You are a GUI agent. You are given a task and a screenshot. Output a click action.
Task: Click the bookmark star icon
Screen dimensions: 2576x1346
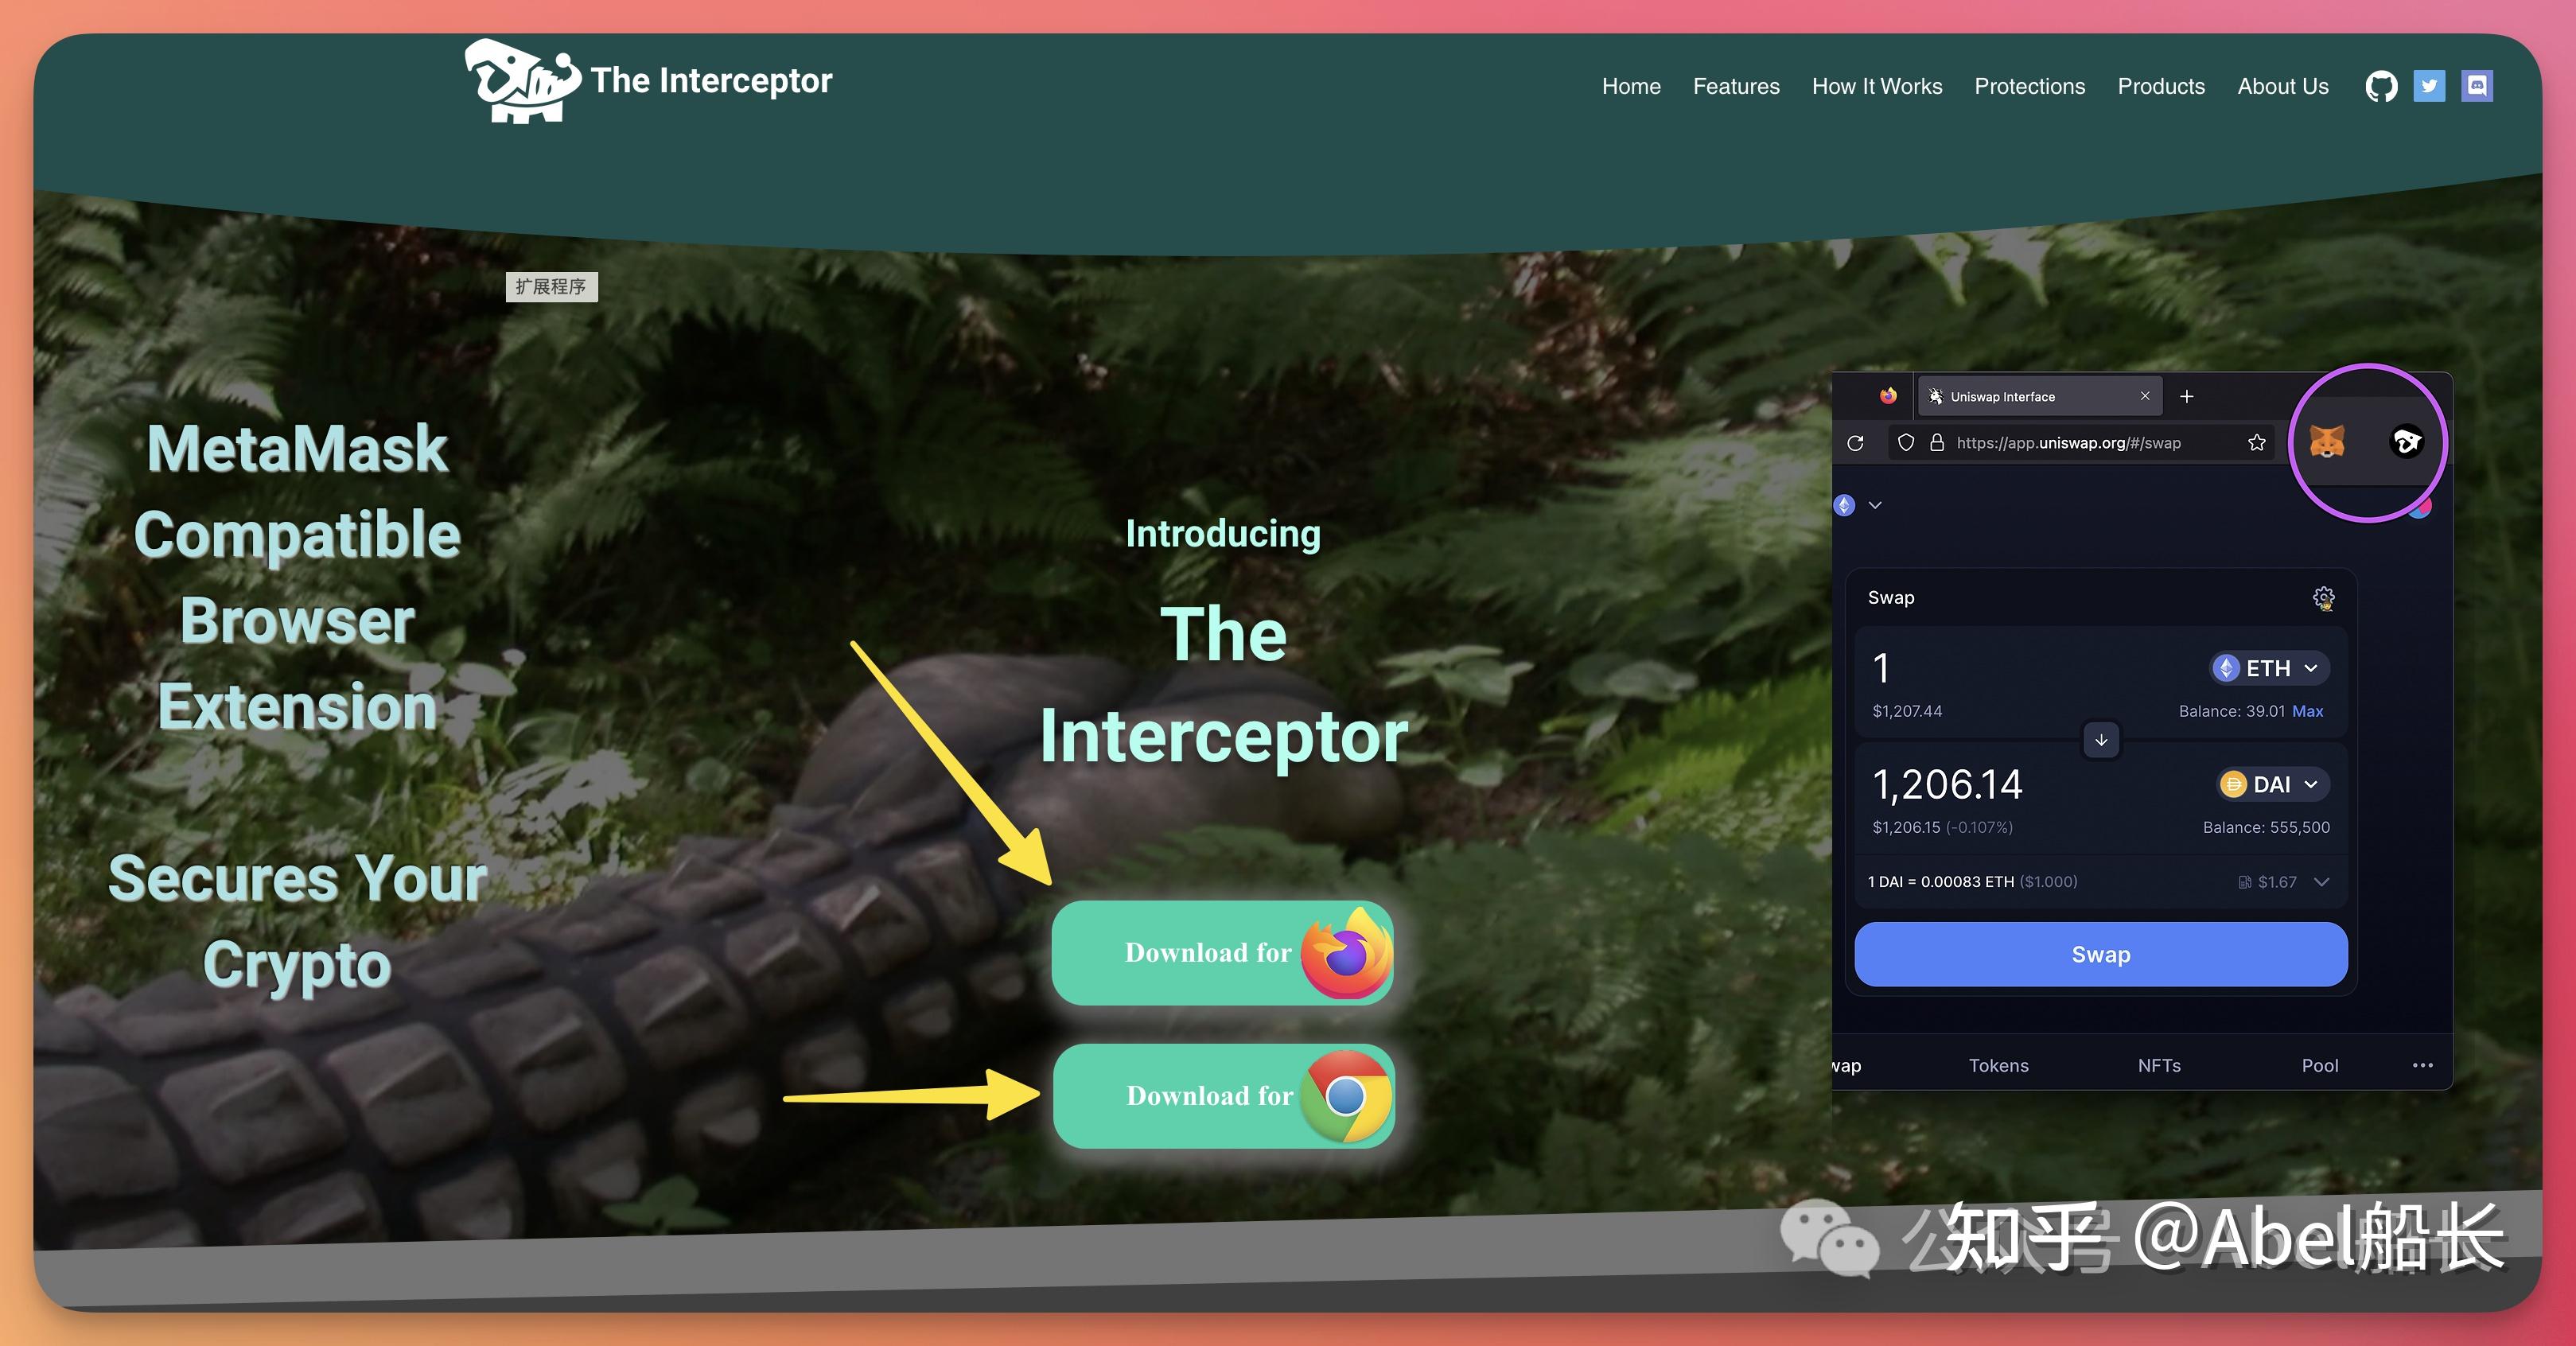[2256, 442]
